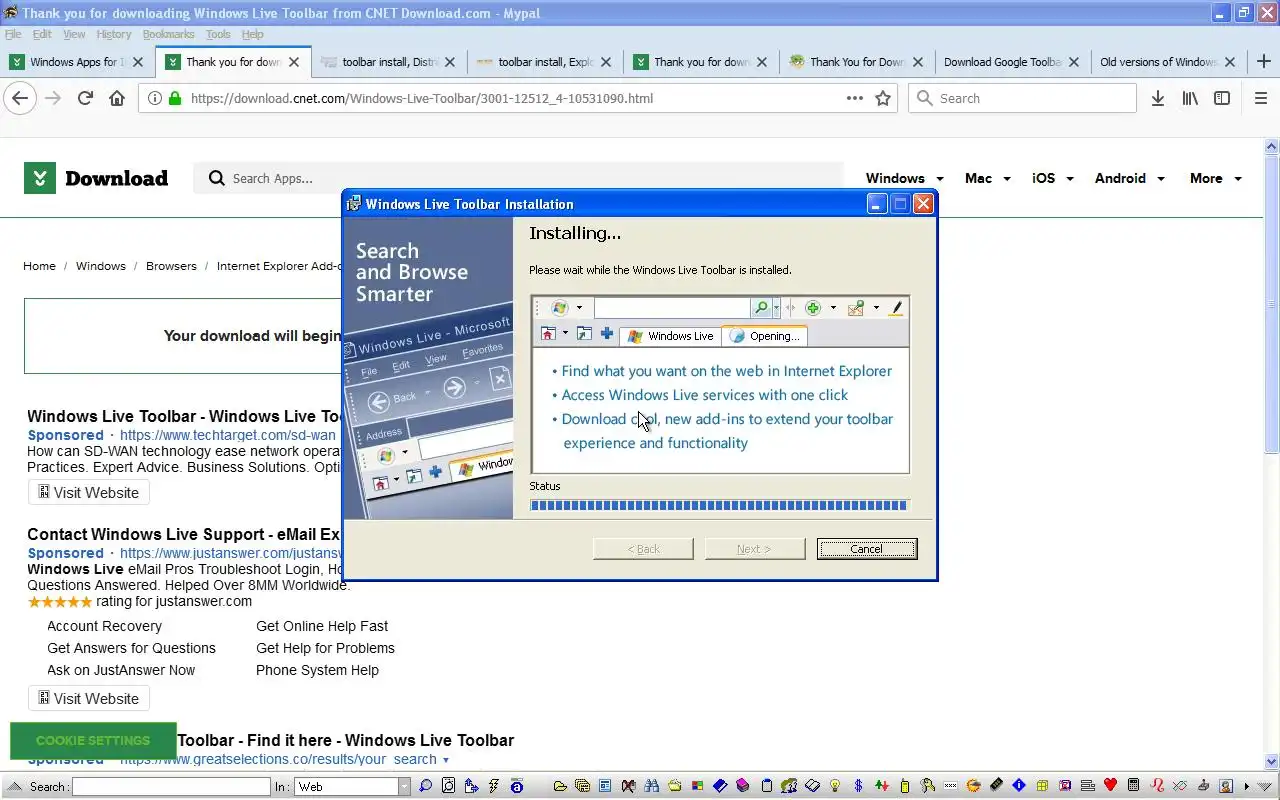Open 'Account Recovery' link
The width and height of the screenshot is (1280, 800).
[104, 626]
